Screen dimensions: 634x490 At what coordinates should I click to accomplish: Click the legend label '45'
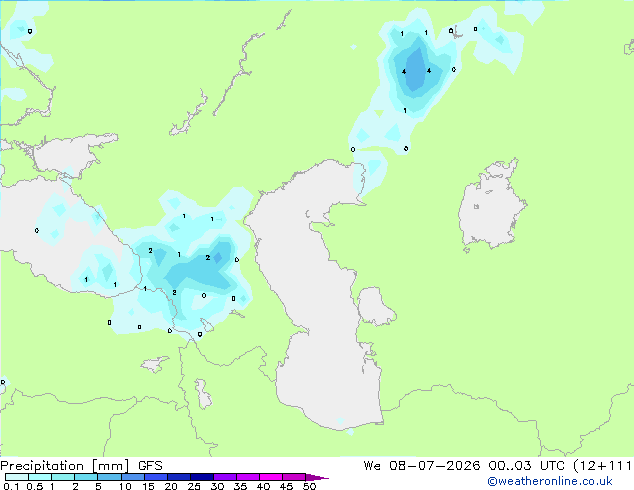[x=286, y=486]
